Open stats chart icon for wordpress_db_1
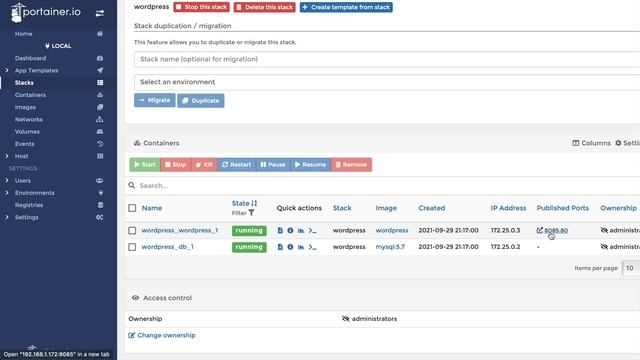Image resolution: width=640 pixels, height=360 pixels. tap(301, 247)
